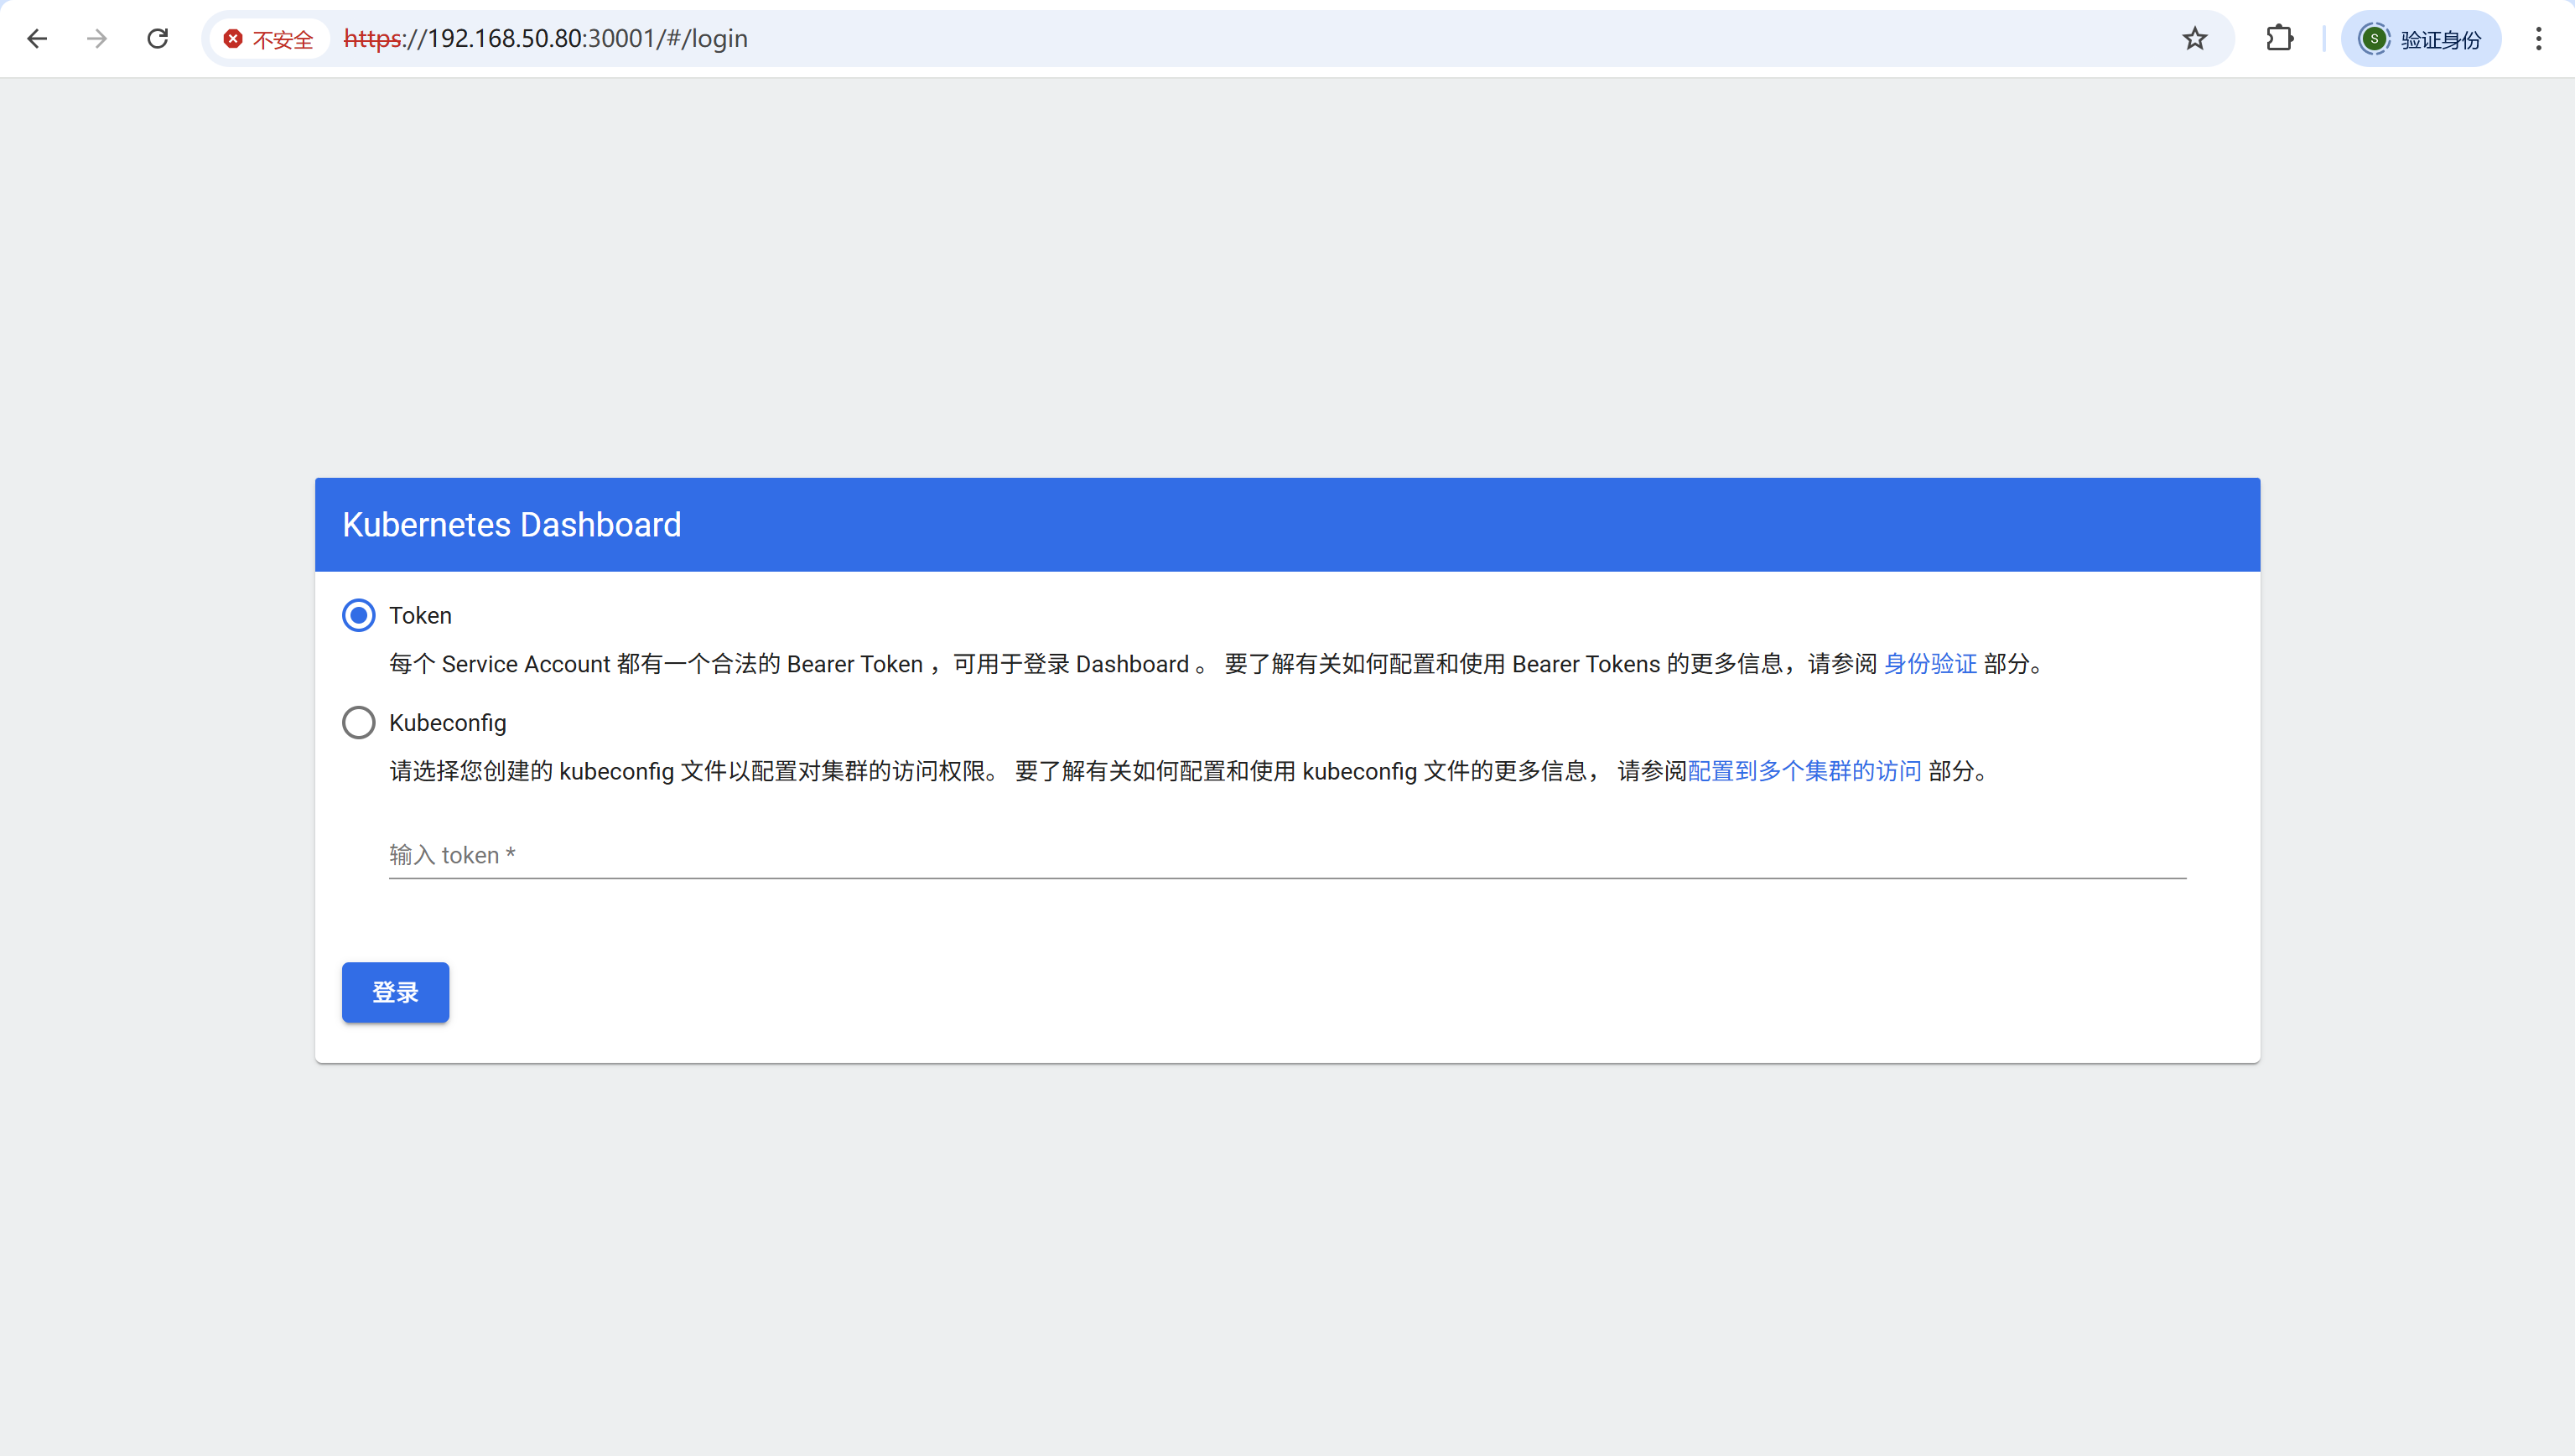Bookmark this page with the star
The height and width of the screenshot is (1456, 2575).
pyautogui.click(x=2194, y=39)
